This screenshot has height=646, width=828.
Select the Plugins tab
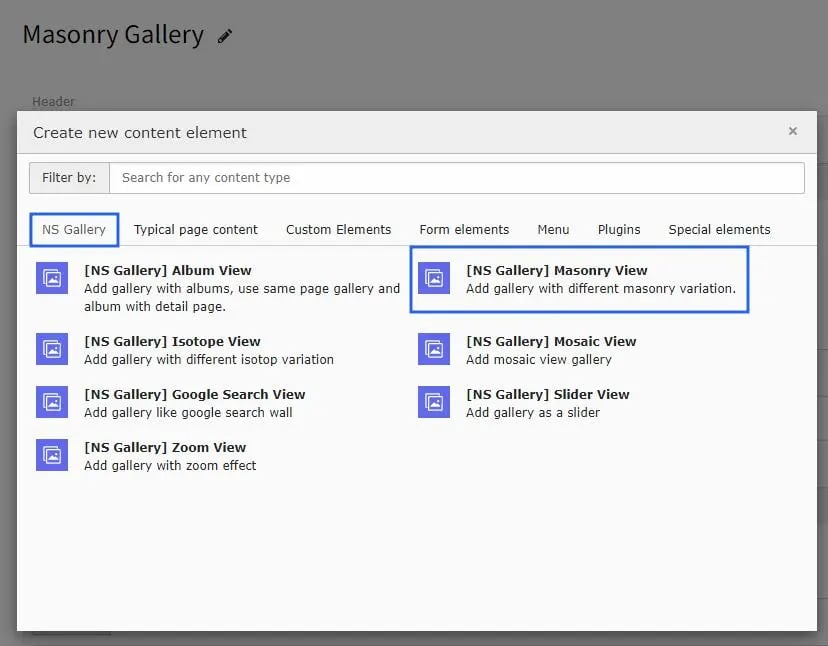[x=619, y=230]
